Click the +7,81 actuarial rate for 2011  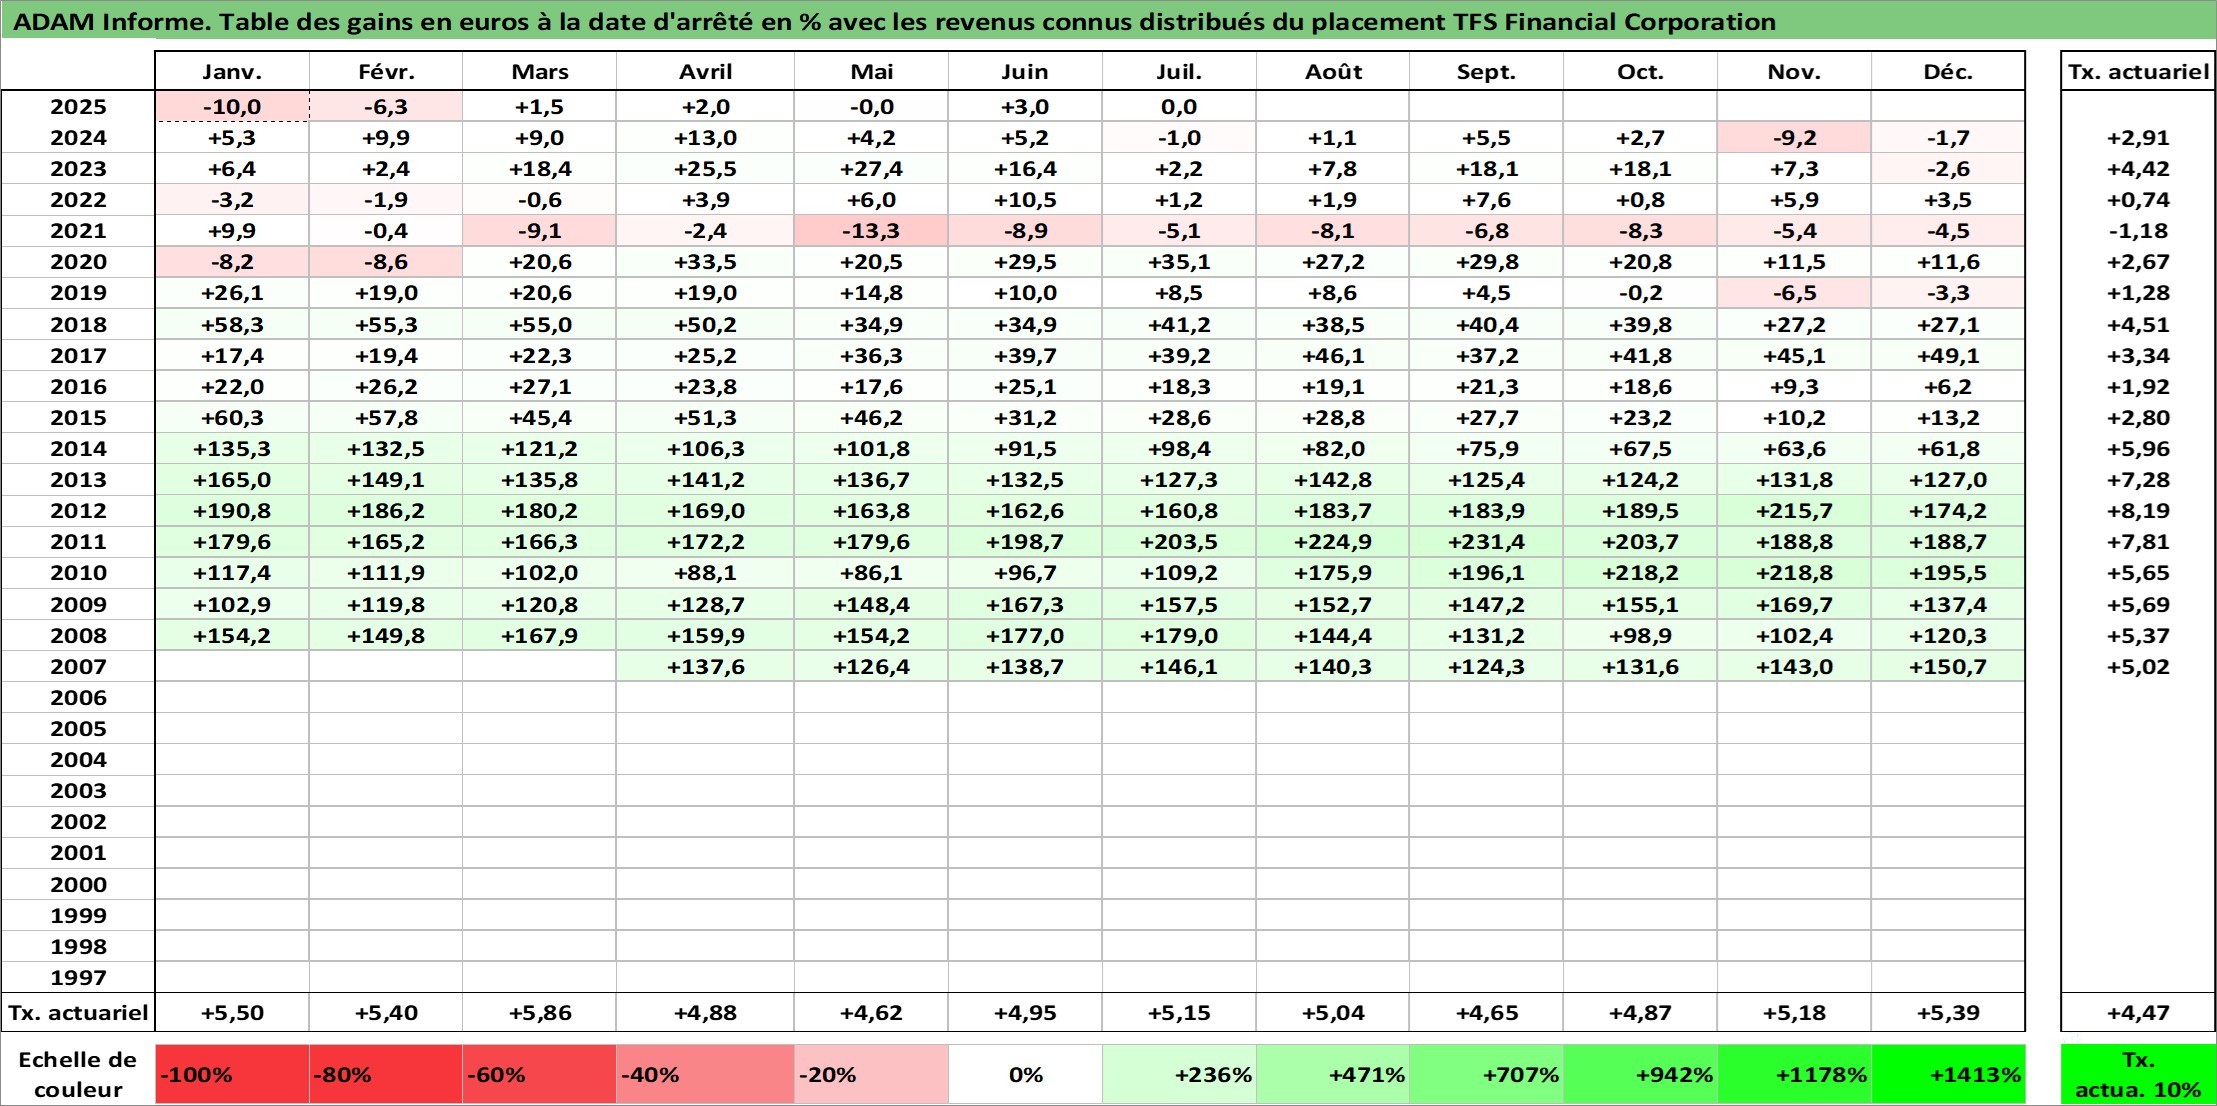(2138, 542)
